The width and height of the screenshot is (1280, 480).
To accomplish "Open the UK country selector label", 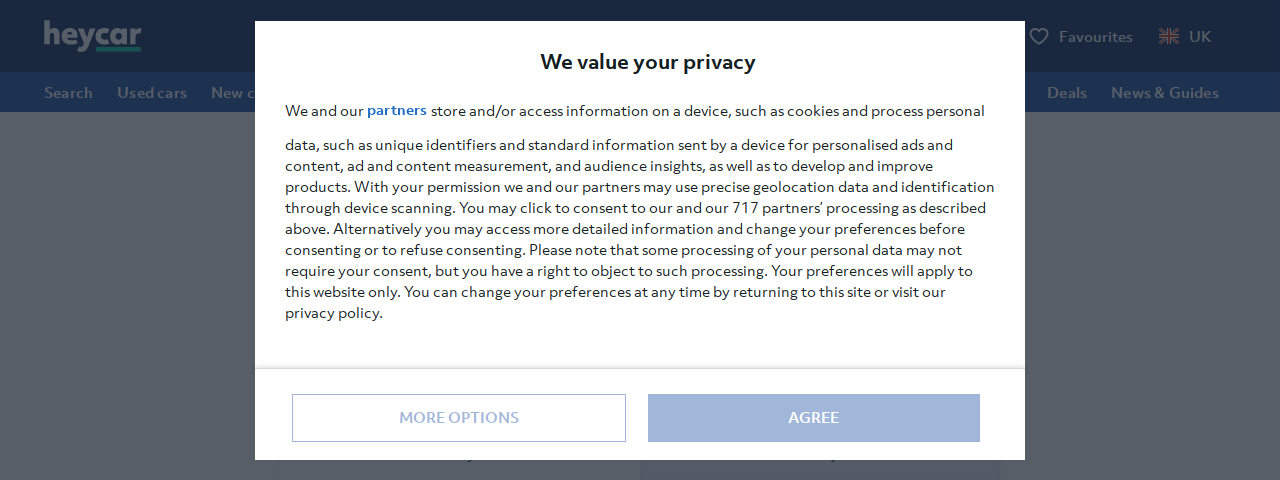I will click(1200, 37).
